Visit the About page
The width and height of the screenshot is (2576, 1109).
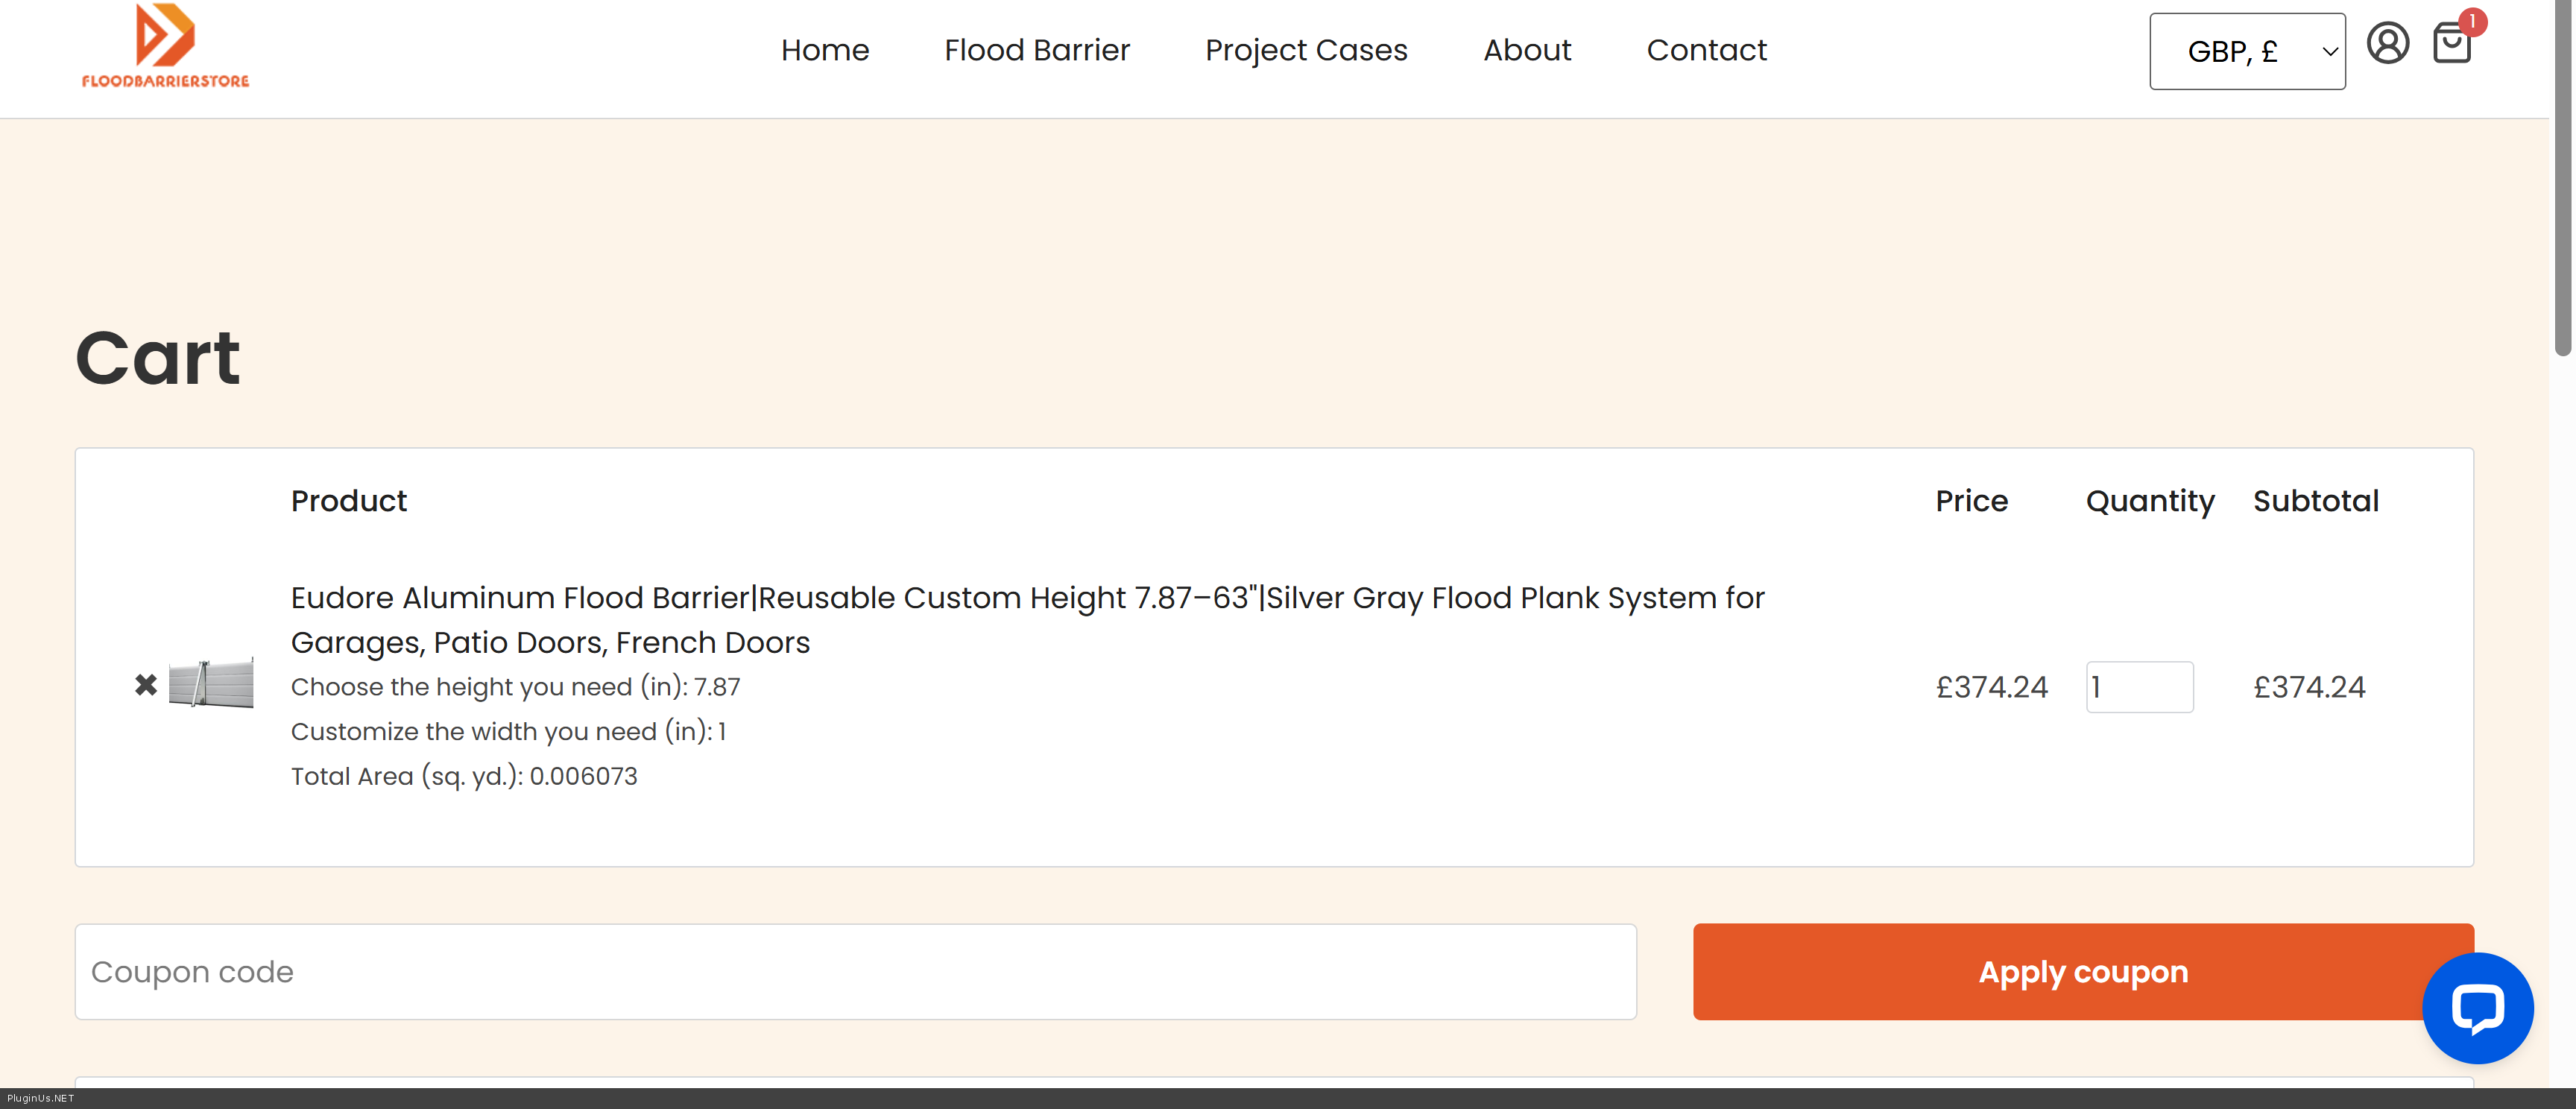click(1526, 50)
